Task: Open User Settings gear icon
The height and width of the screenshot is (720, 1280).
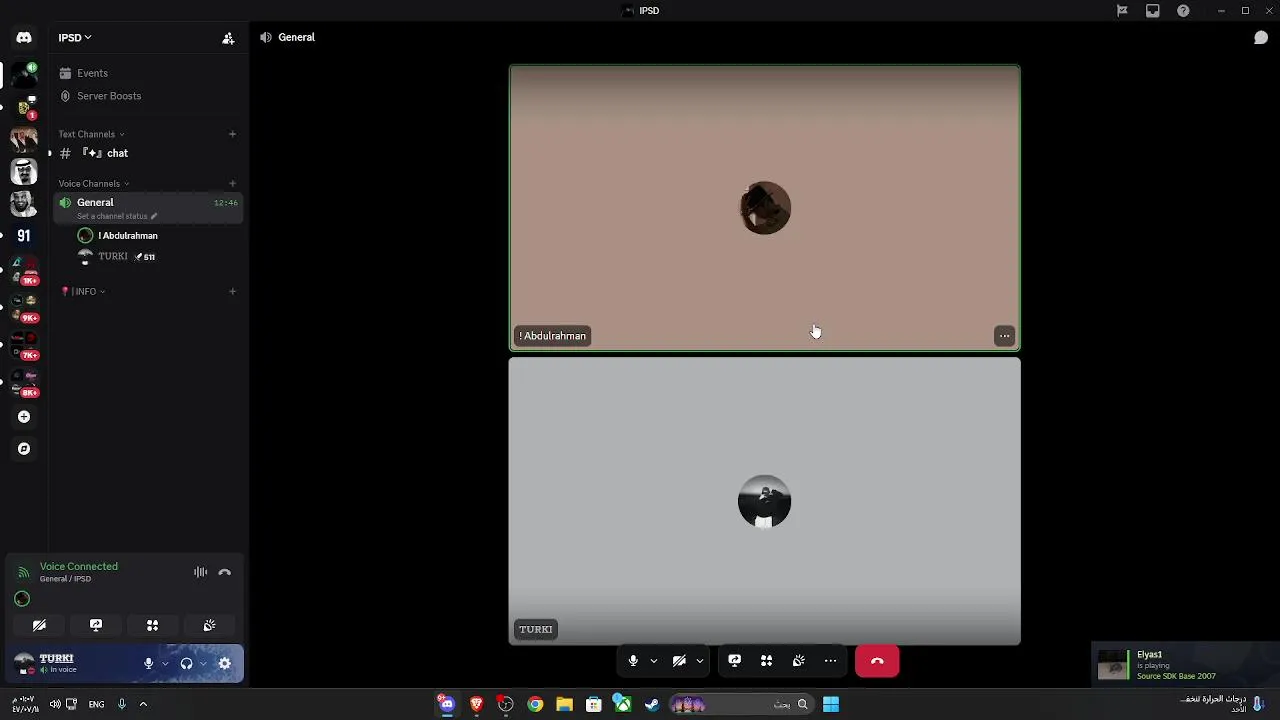Action: pyautogui.click(x=225, y=663)
